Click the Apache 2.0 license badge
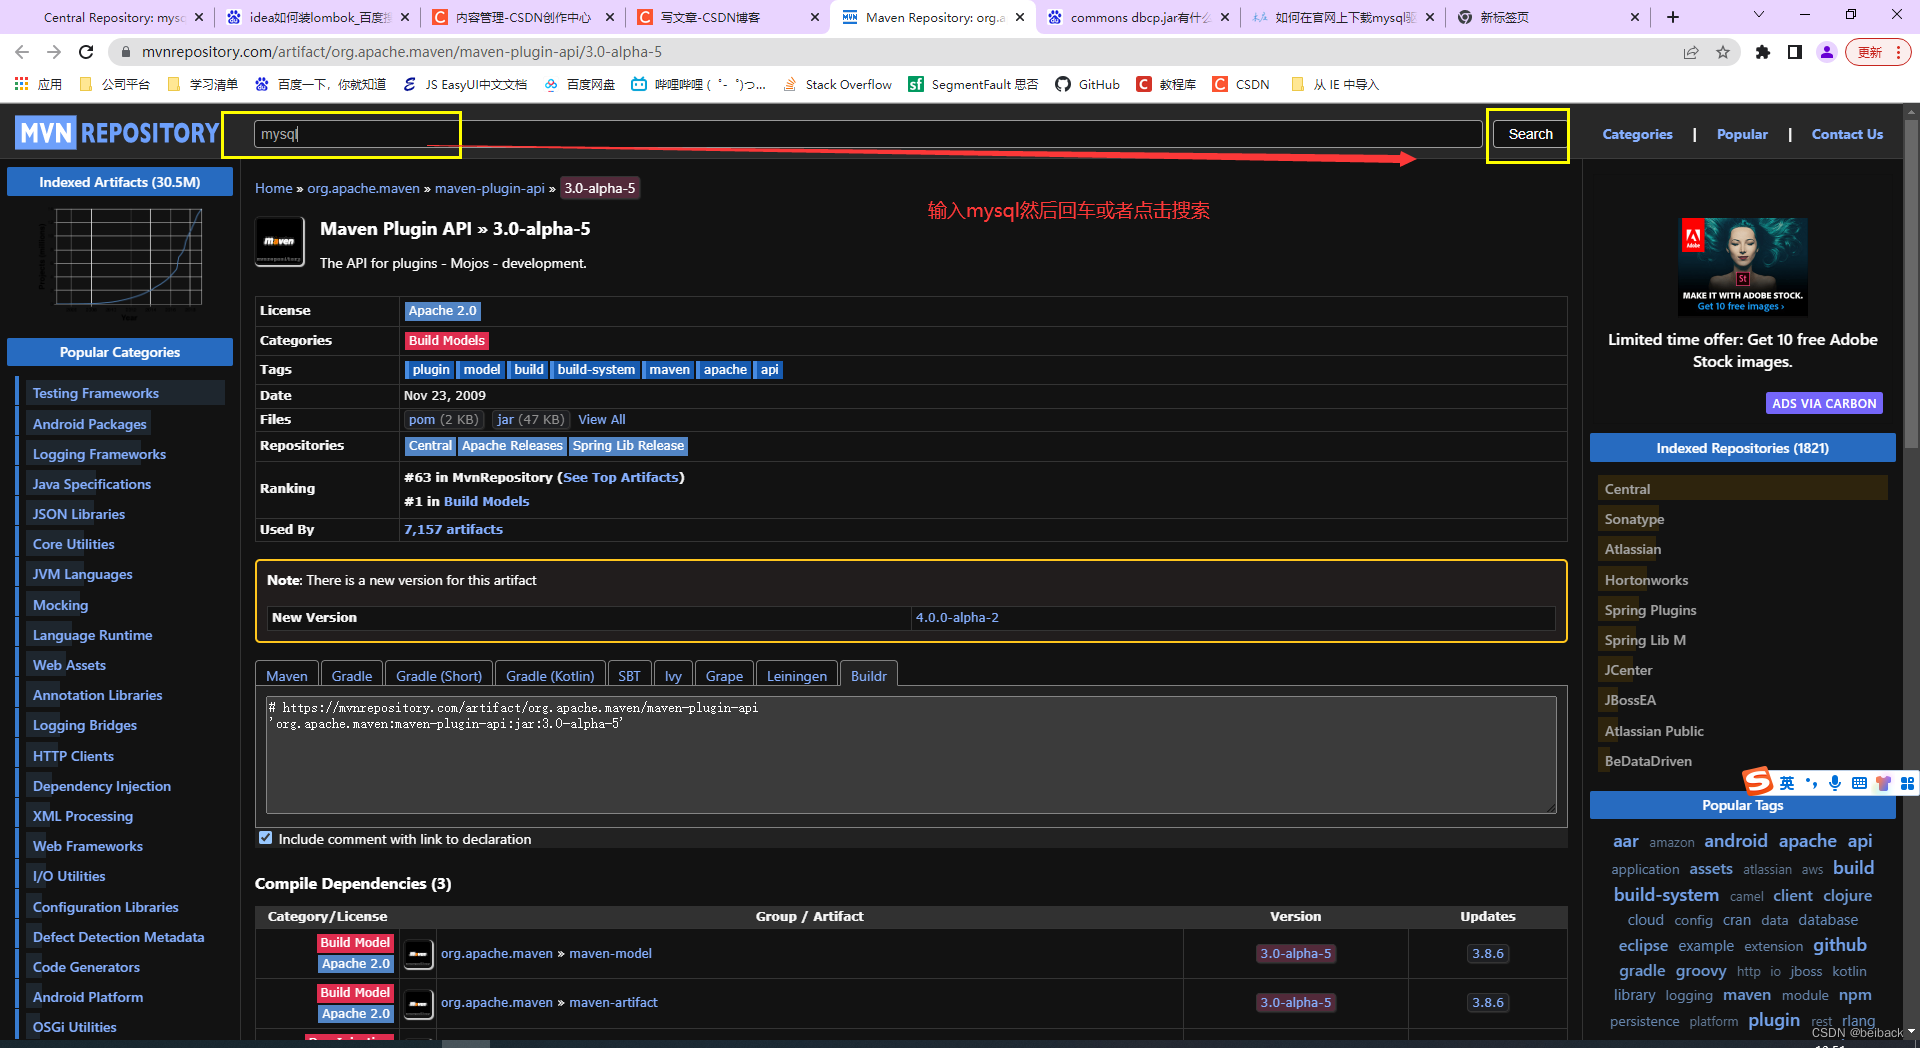 (443, 311)
